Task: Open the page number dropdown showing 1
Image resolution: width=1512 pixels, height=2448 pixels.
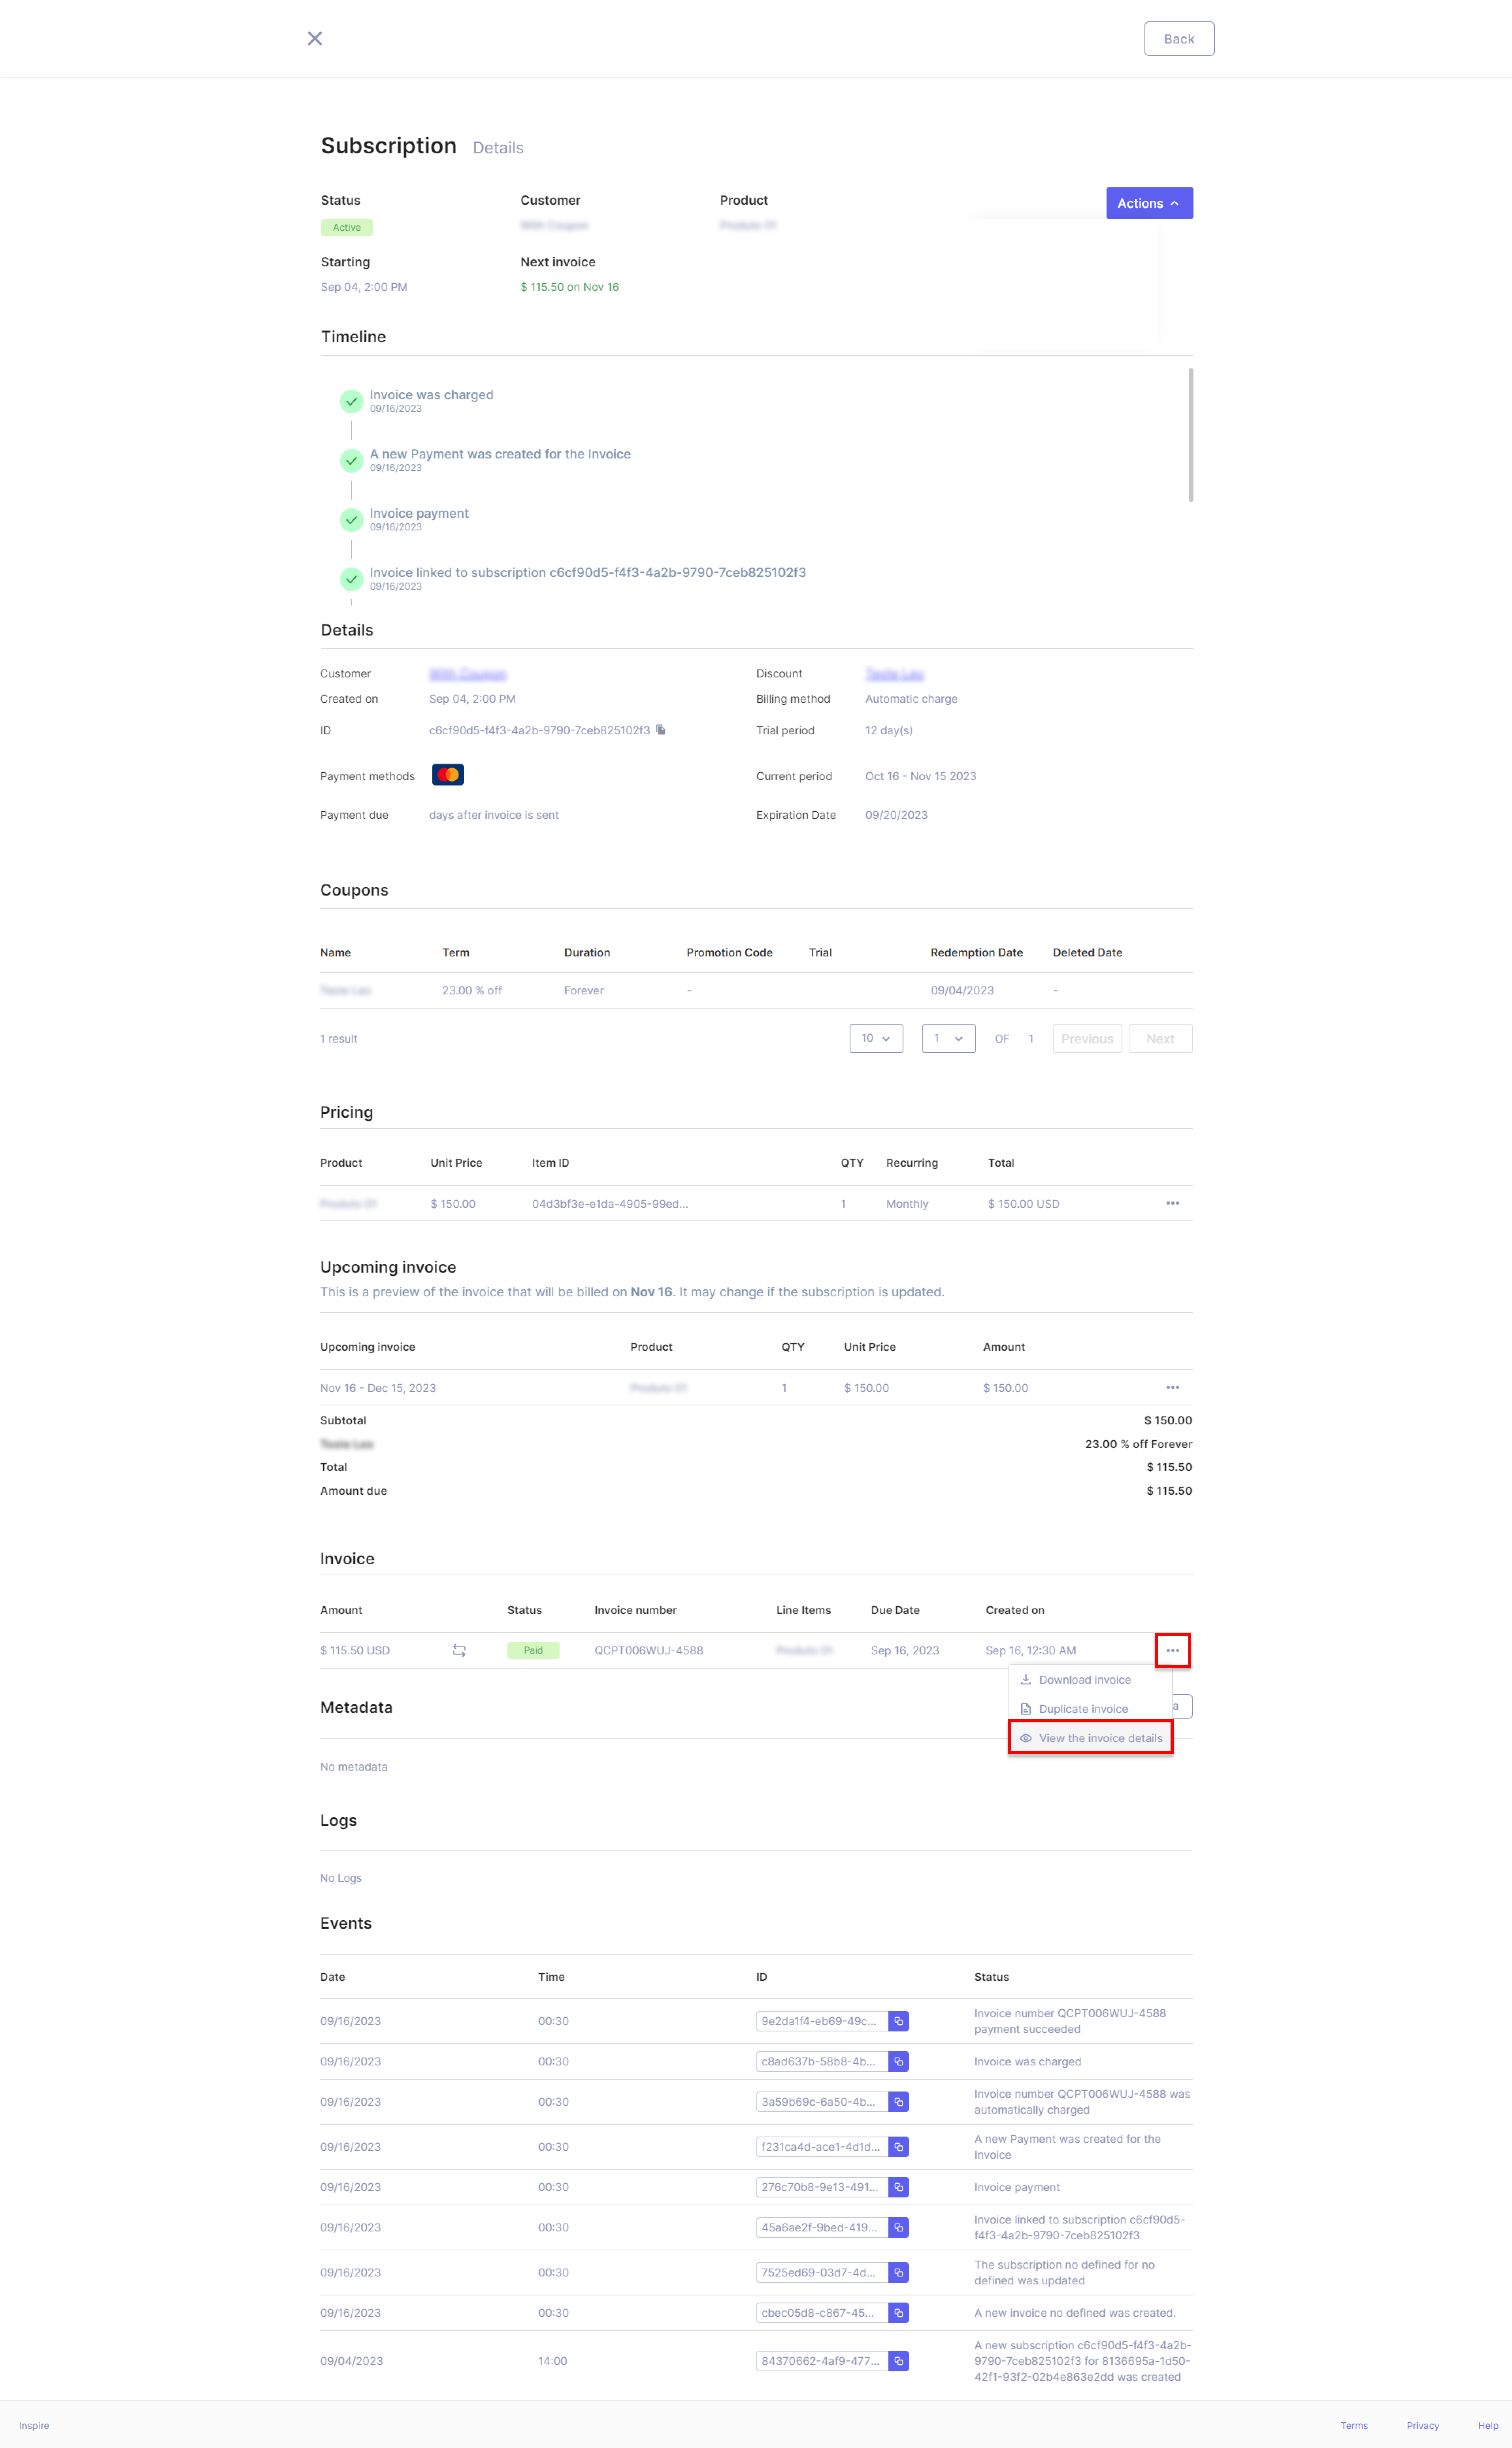Action: coord(948,1038)
